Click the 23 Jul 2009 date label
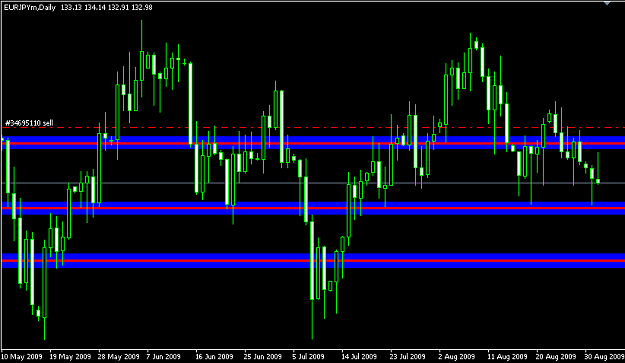The height and width of the screenshot is (363, 625). (x=408, y=357)
